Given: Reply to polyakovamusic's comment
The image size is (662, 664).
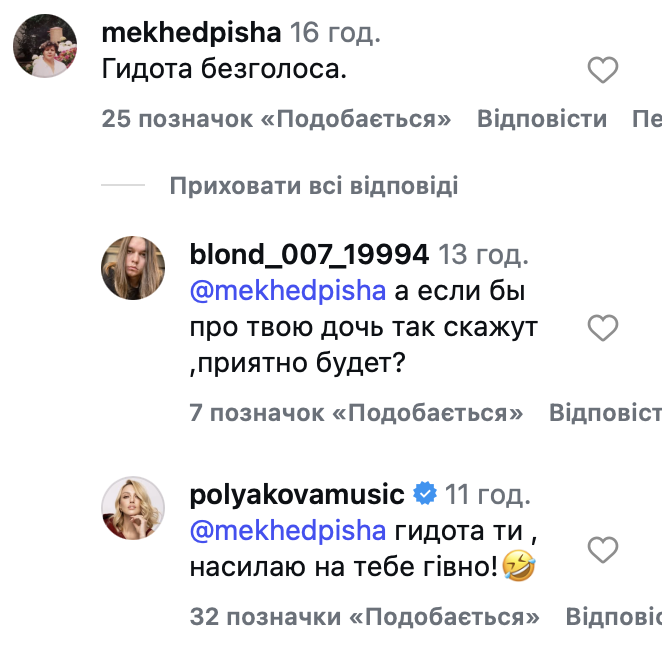Looking at the screenshot, I should [x=613, y=615].
